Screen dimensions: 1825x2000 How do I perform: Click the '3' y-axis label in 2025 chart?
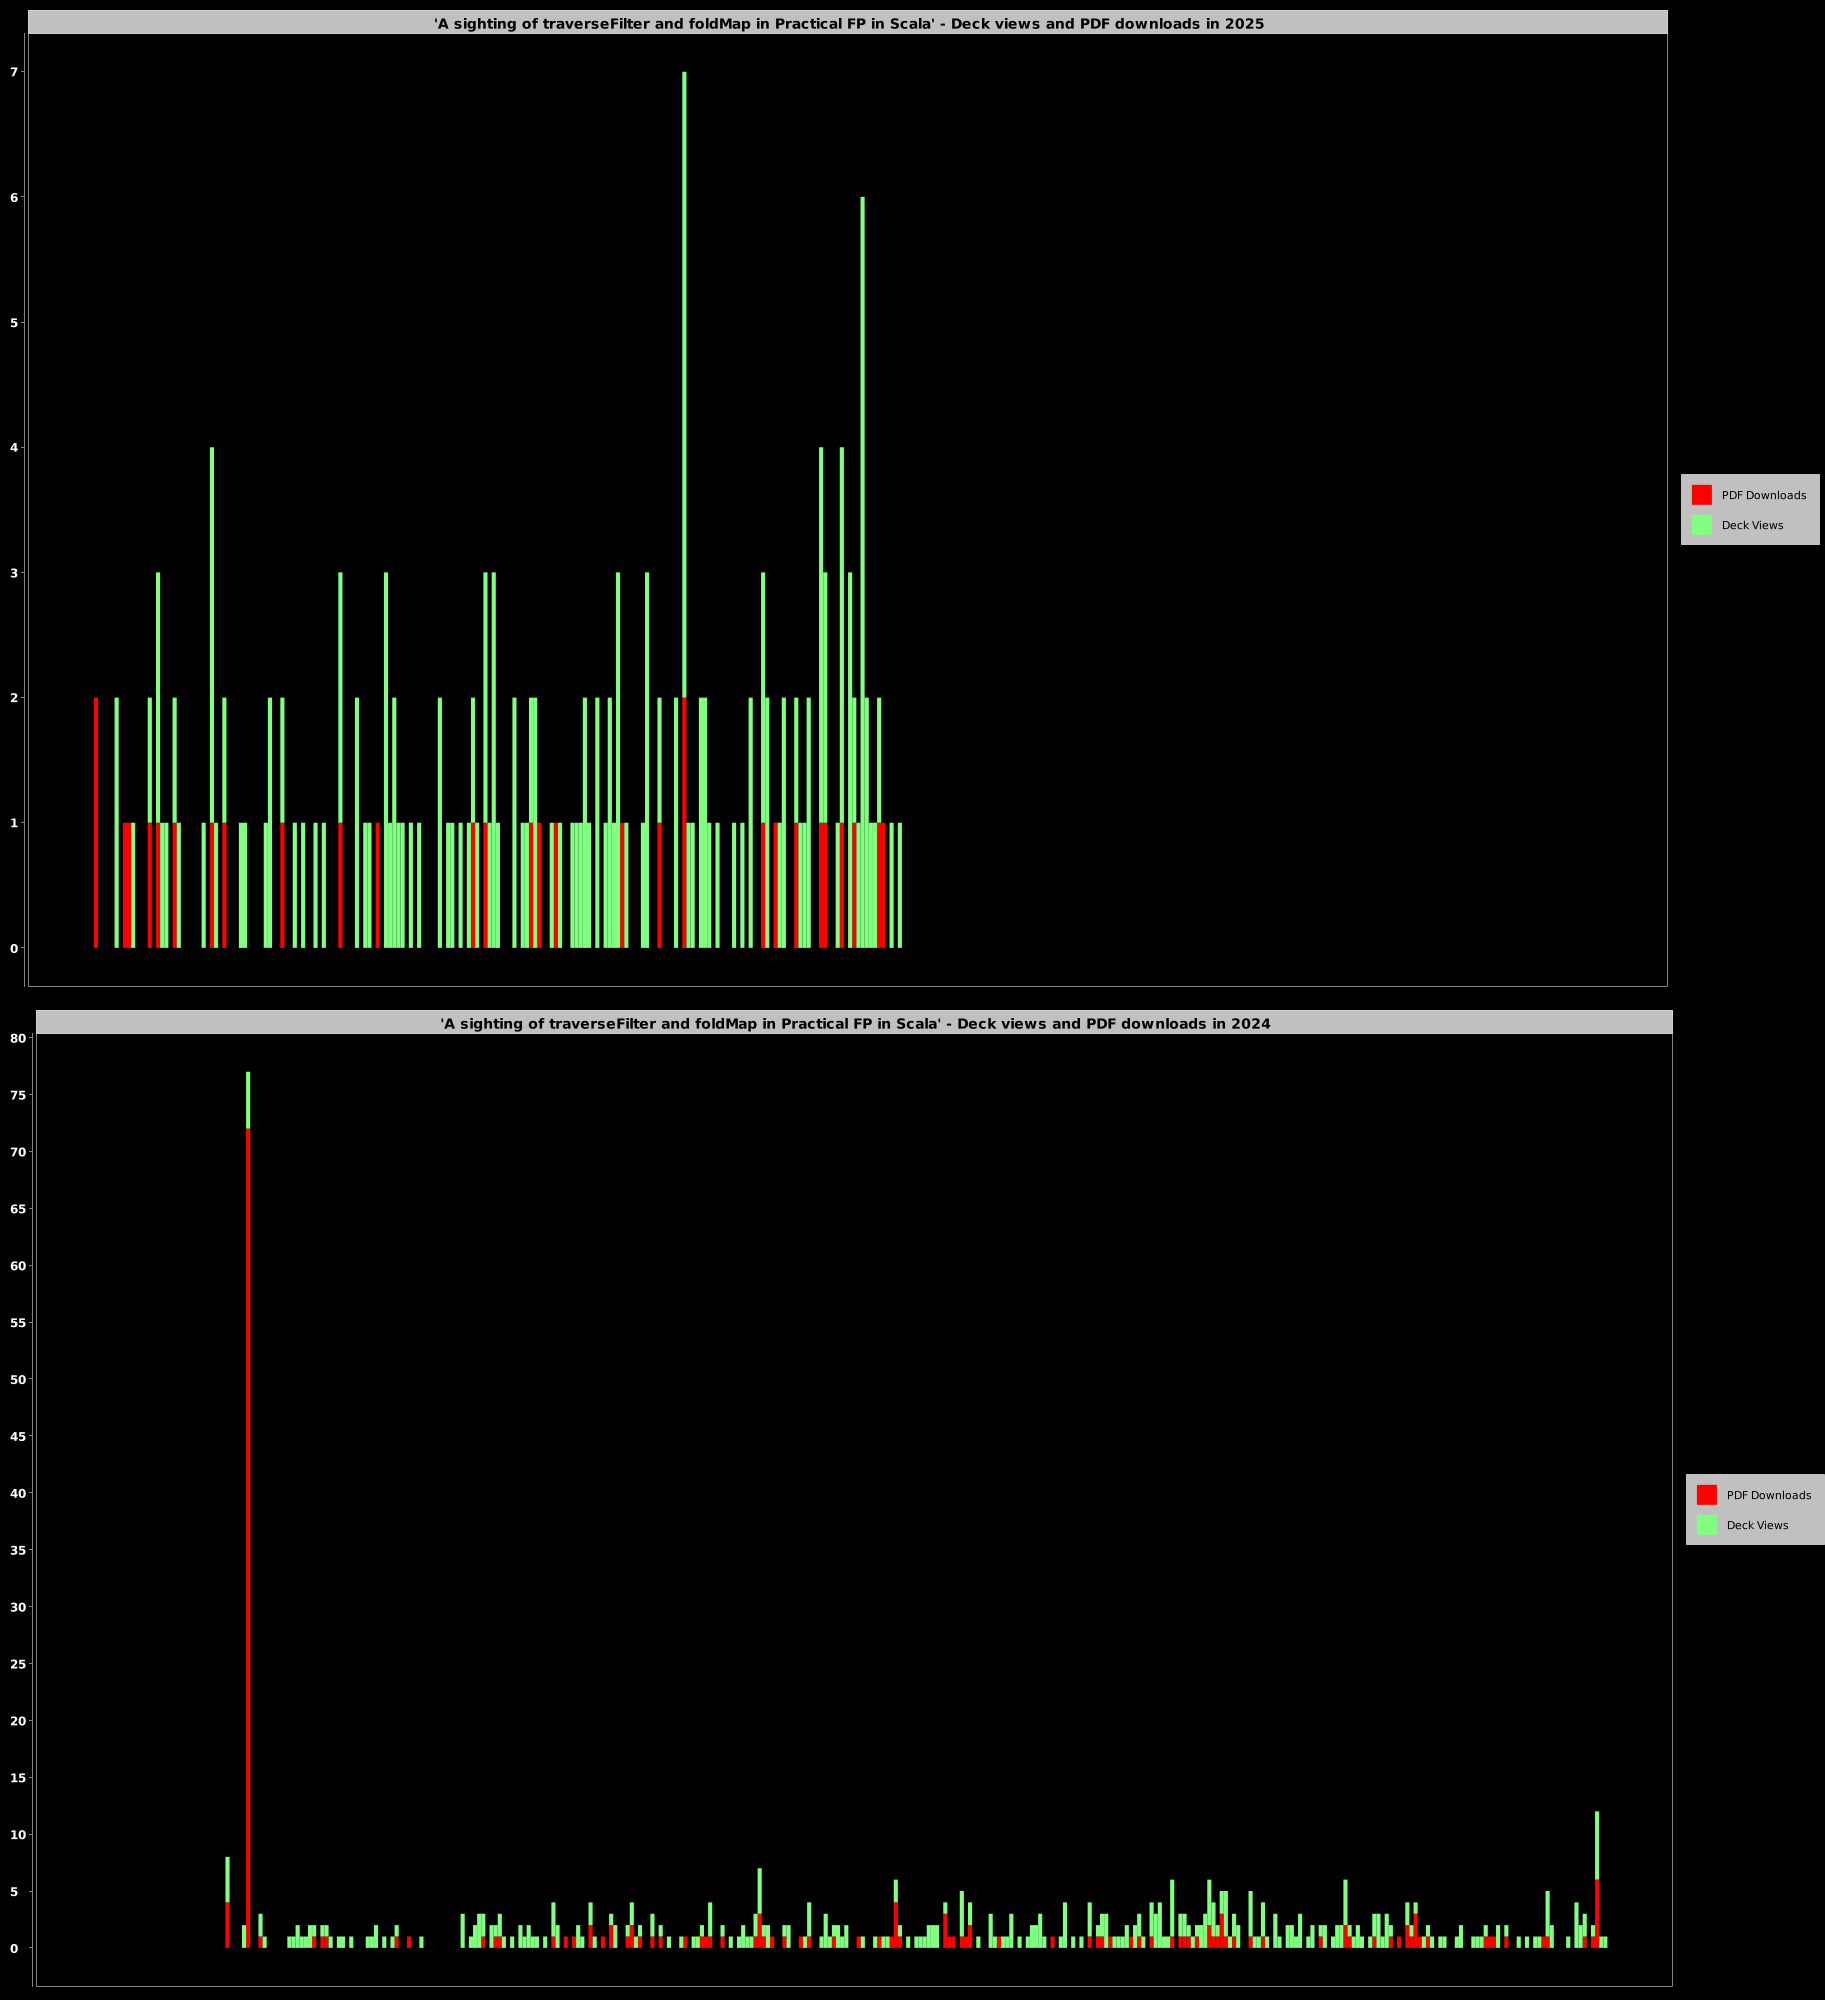(14, 573)
